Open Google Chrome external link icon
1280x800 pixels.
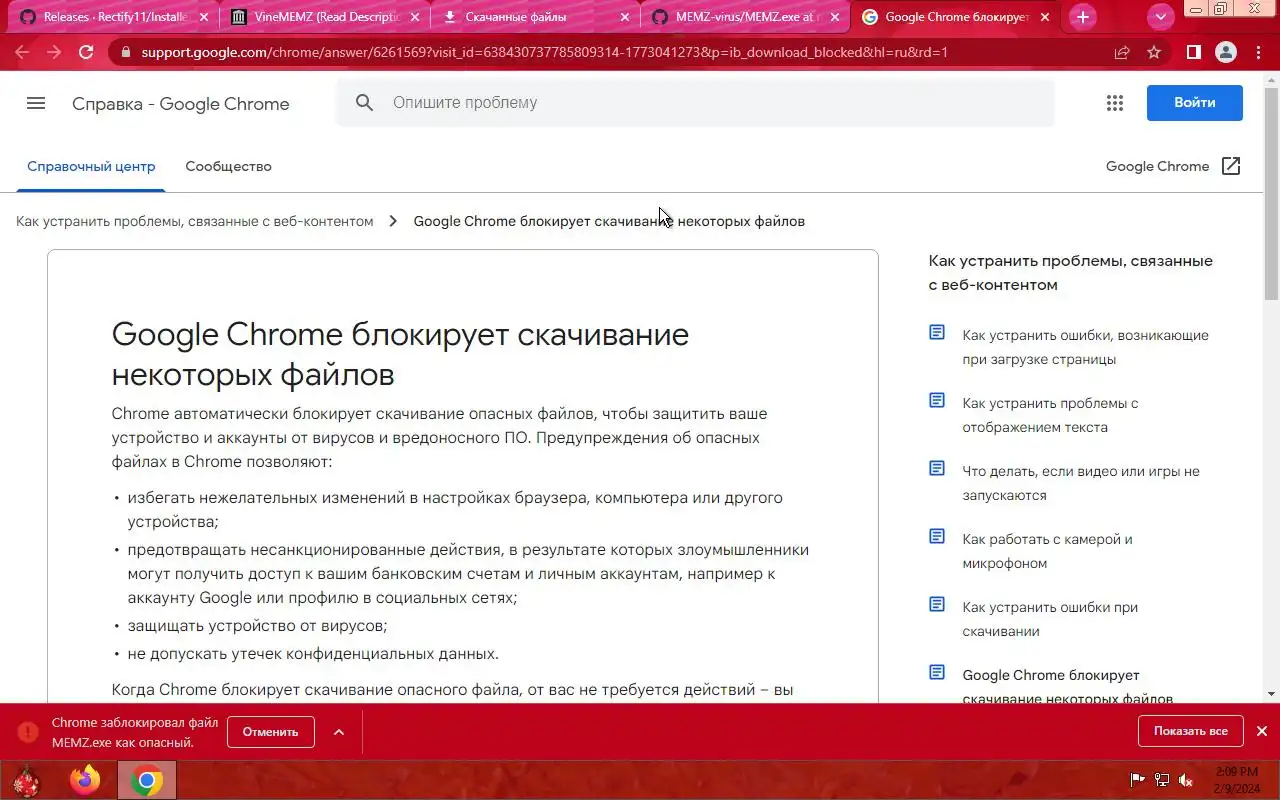(x=1231, y=166)
